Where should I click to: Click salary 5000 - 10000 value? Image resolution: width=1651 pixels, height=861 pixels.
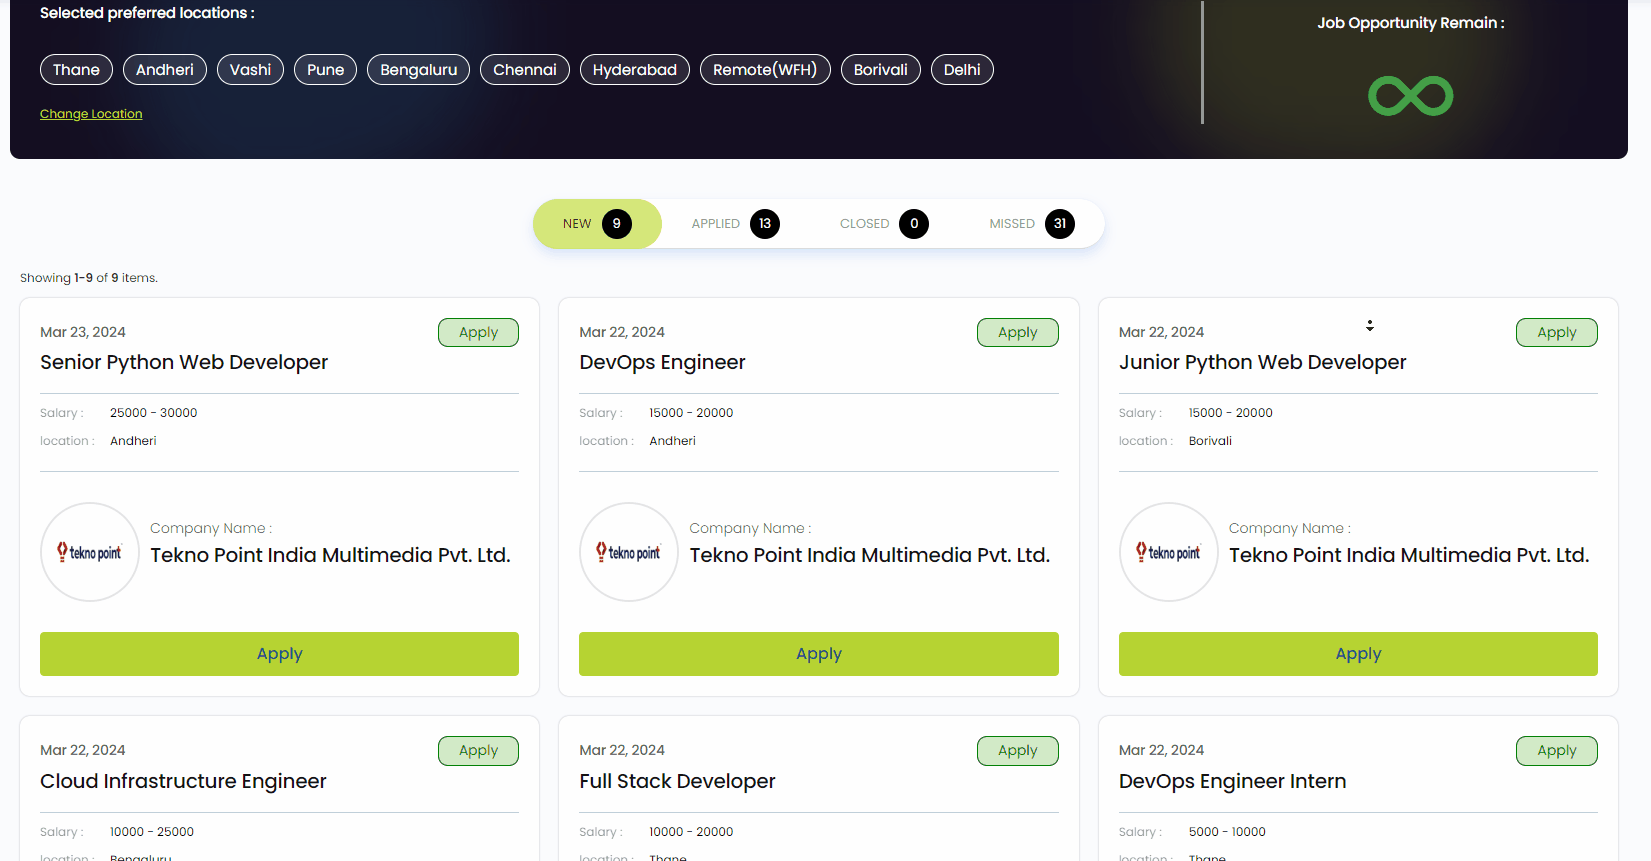(1227, 832)
